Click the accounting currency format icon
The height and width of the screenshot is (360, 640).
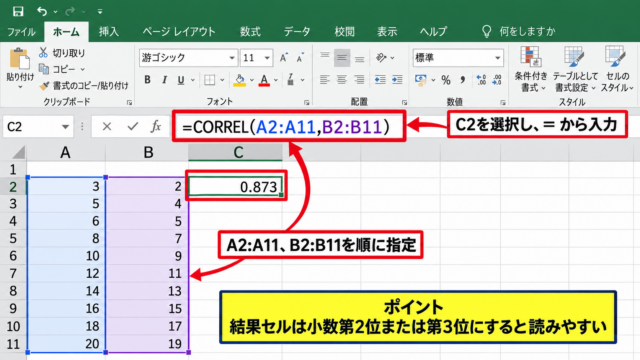[420, 80]
